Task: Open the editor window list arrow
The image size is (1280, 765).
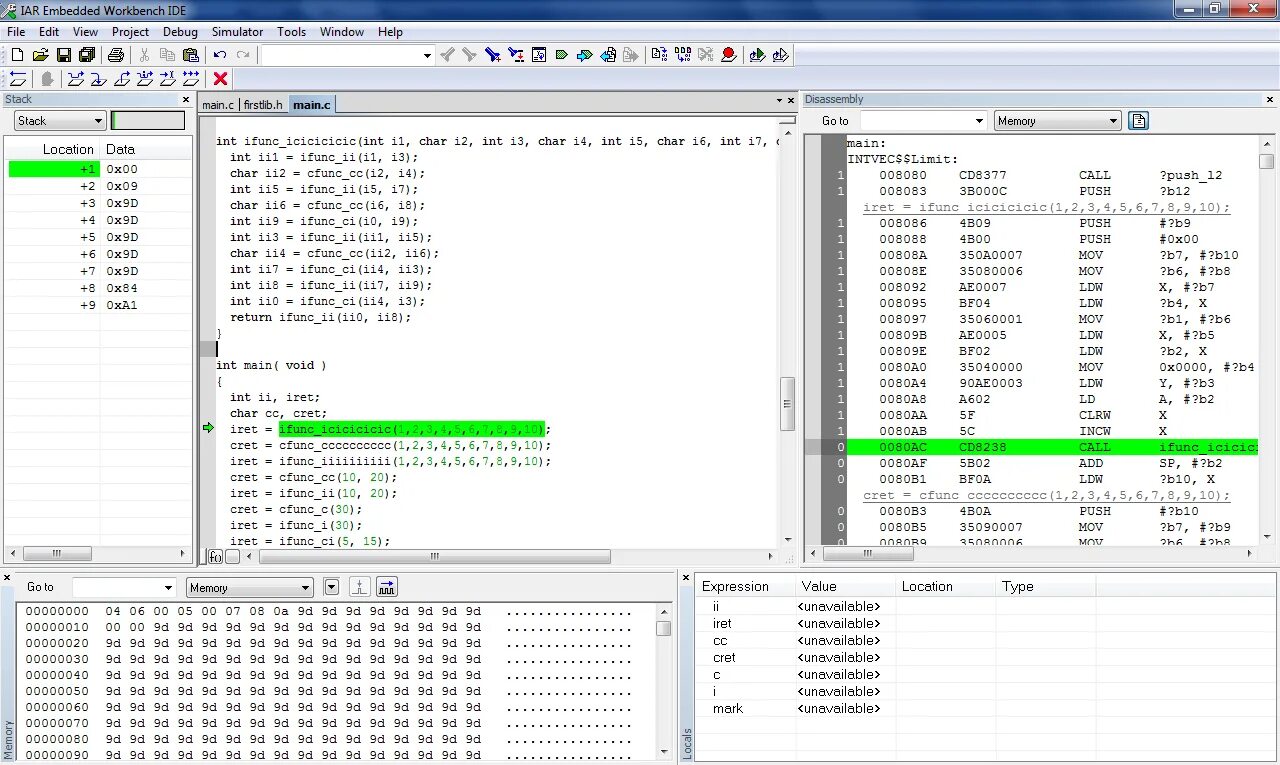Action: pos(779,100)
